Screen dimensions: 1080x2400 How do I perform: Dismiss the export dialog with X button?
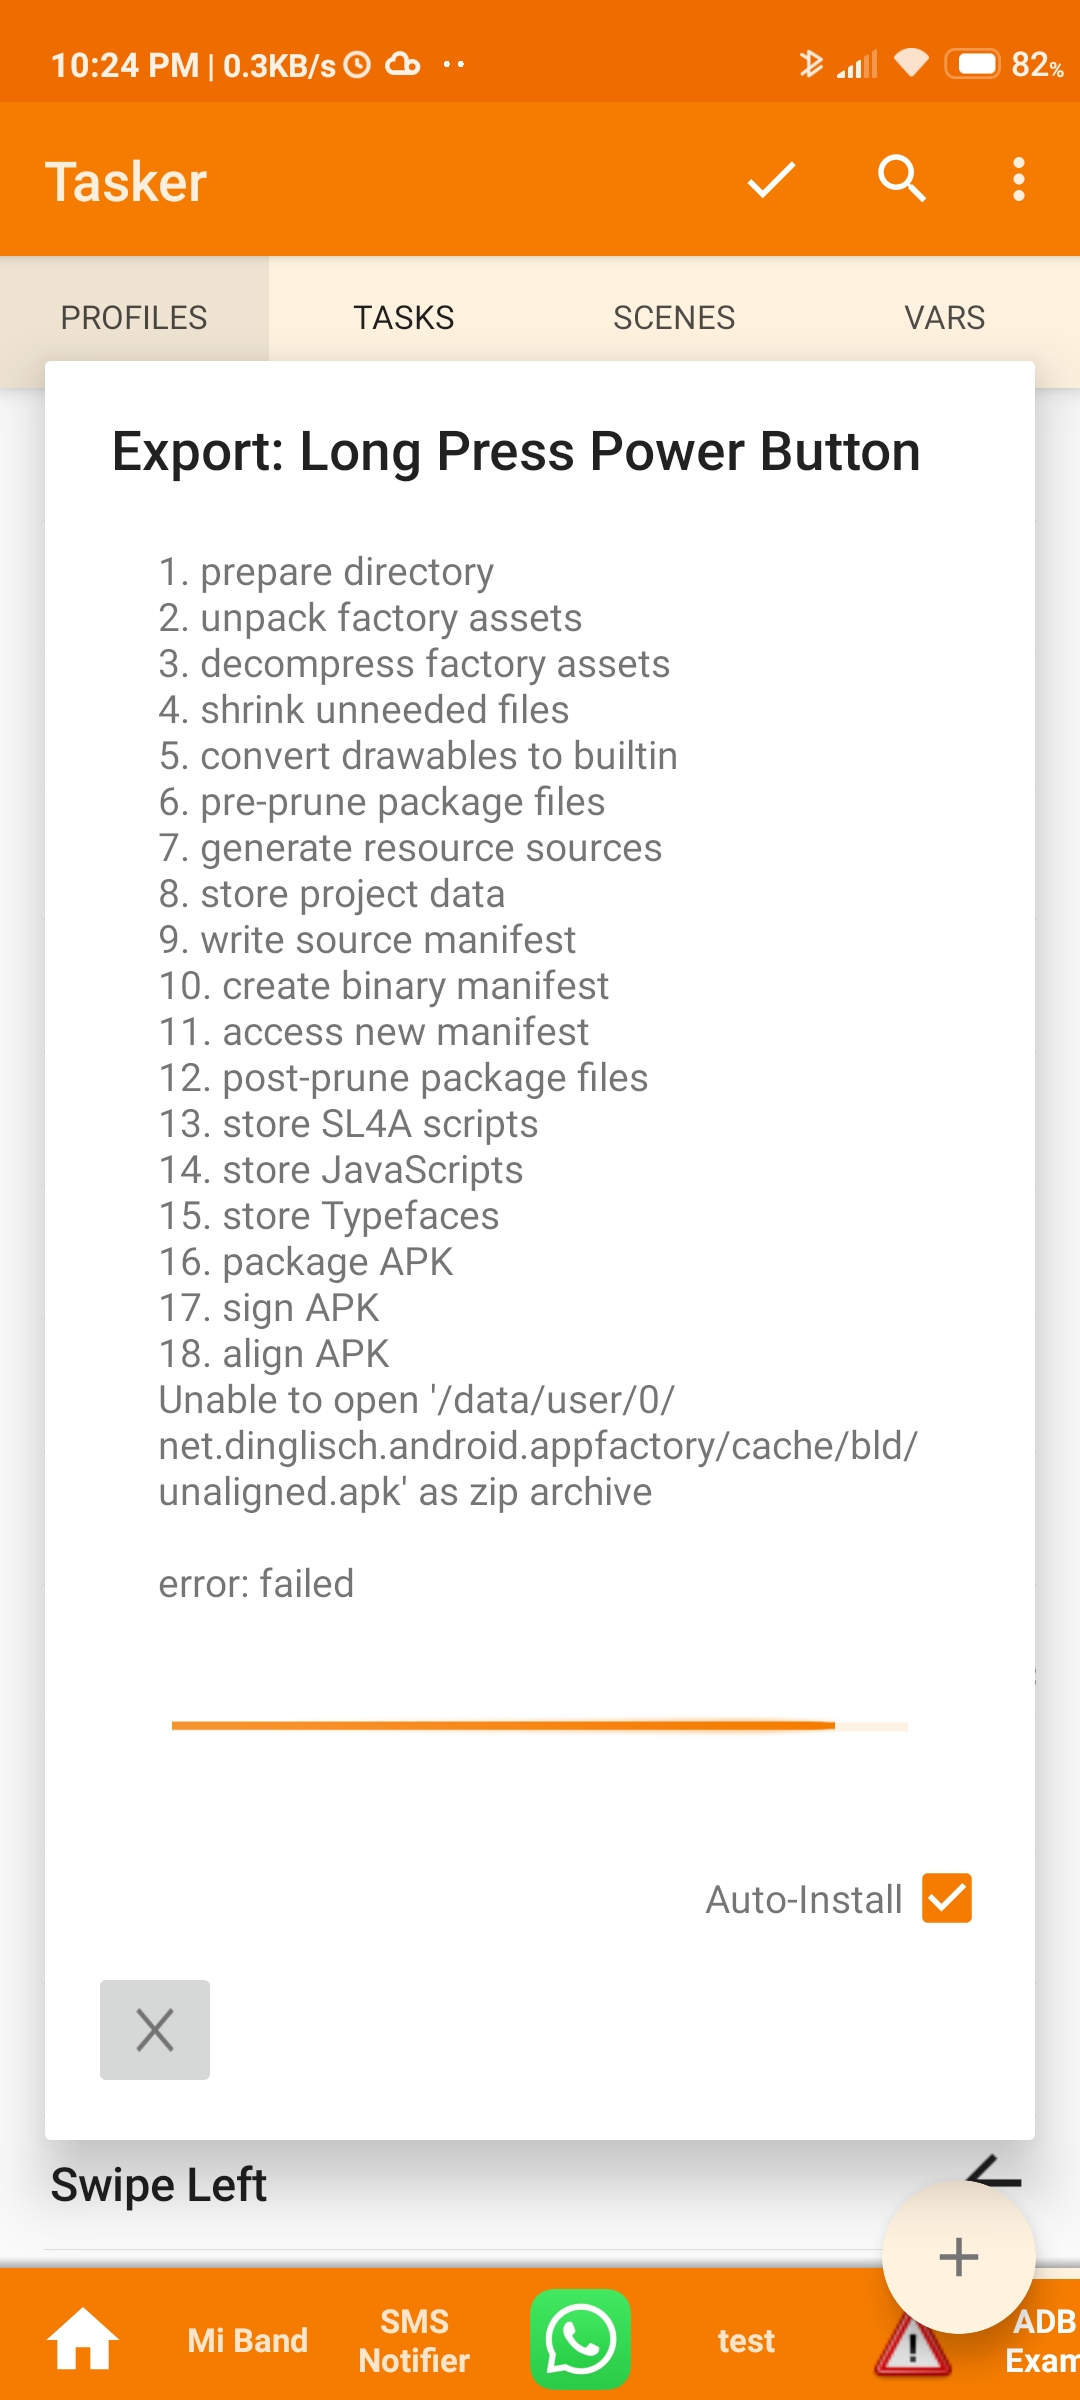pos(155,2029)
